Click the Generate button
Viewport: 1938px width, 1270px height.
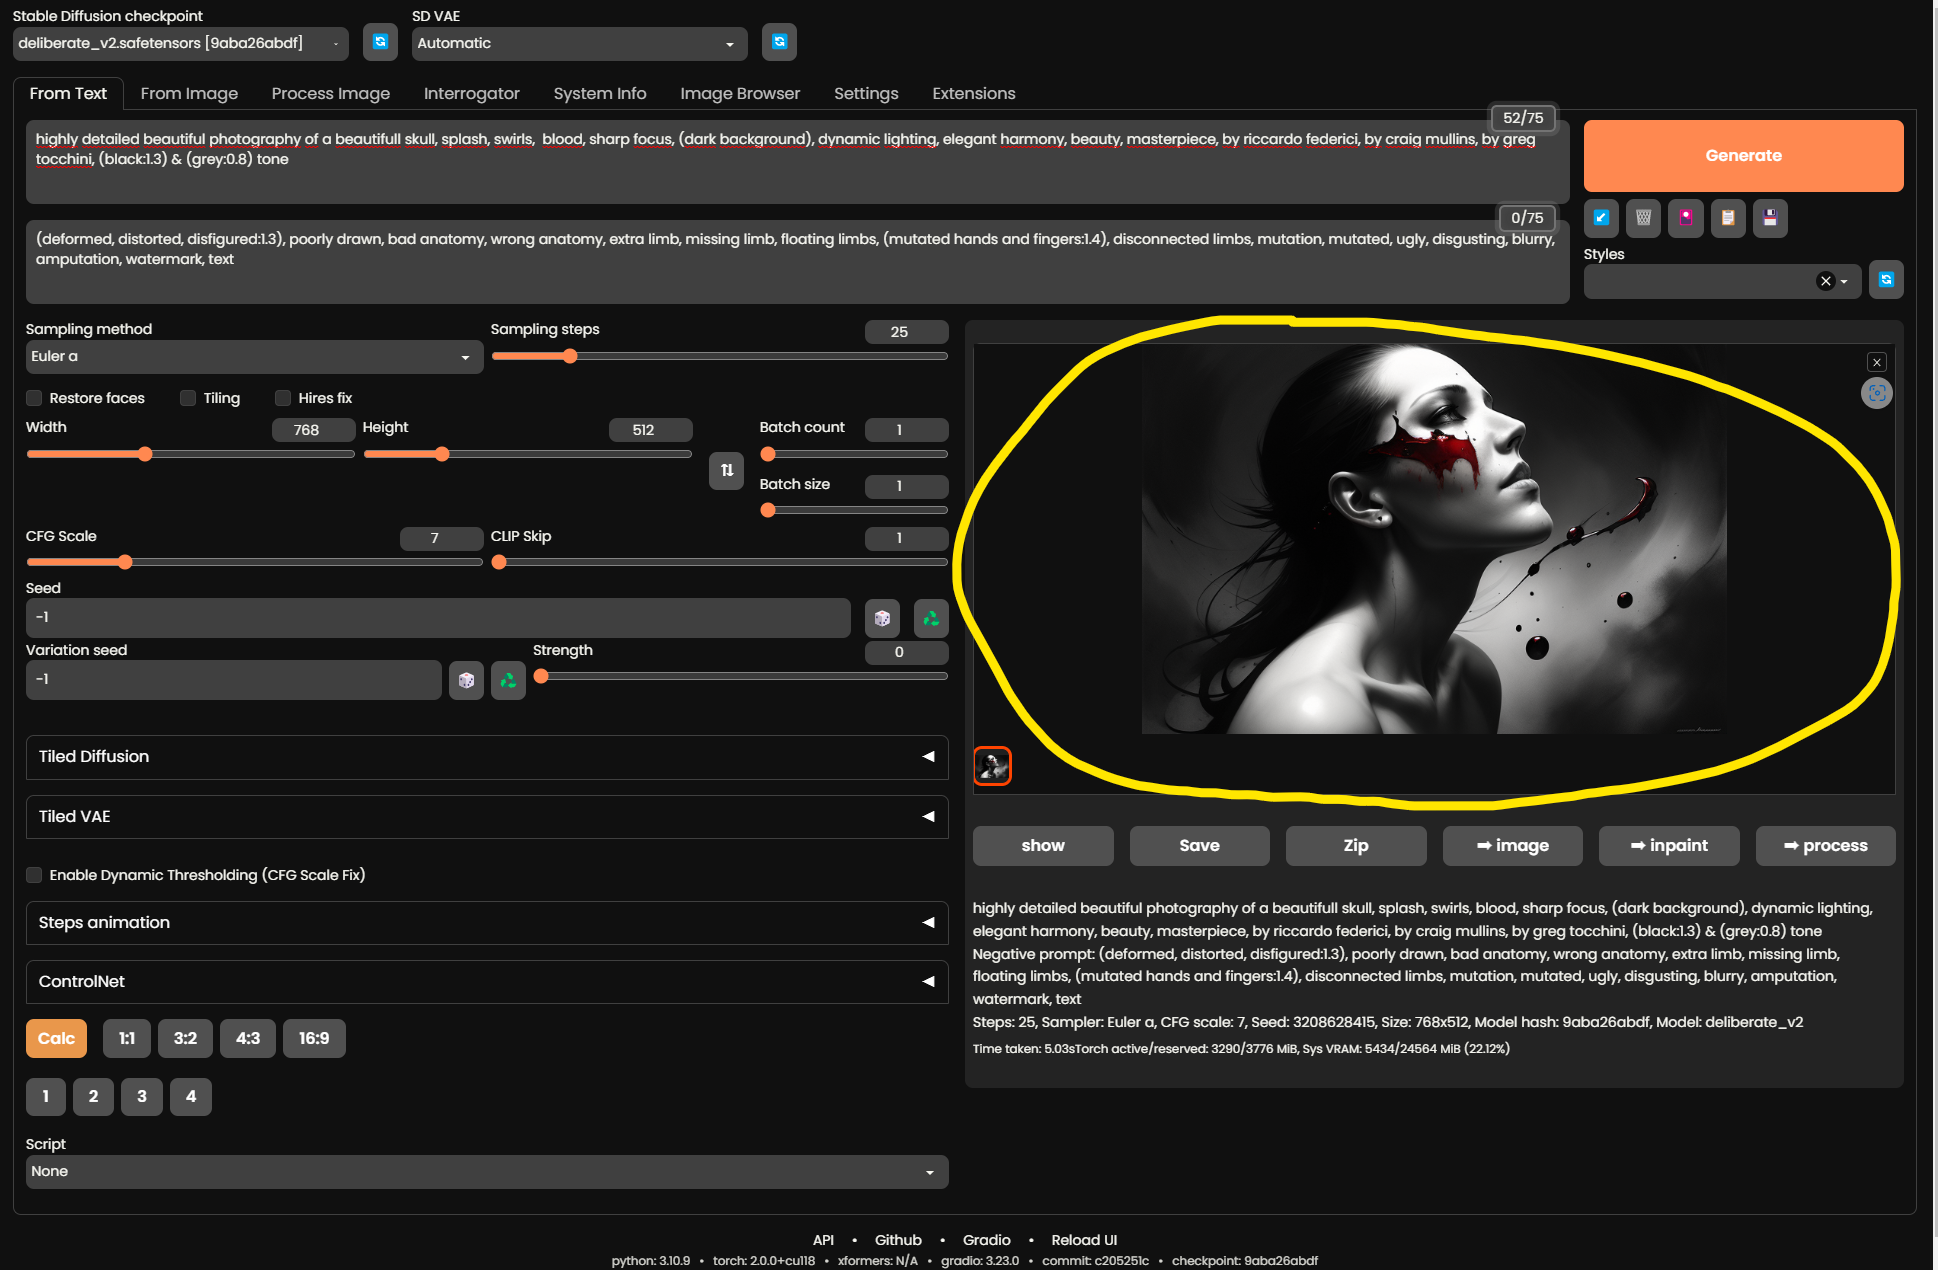click(x=1742, y=156)
